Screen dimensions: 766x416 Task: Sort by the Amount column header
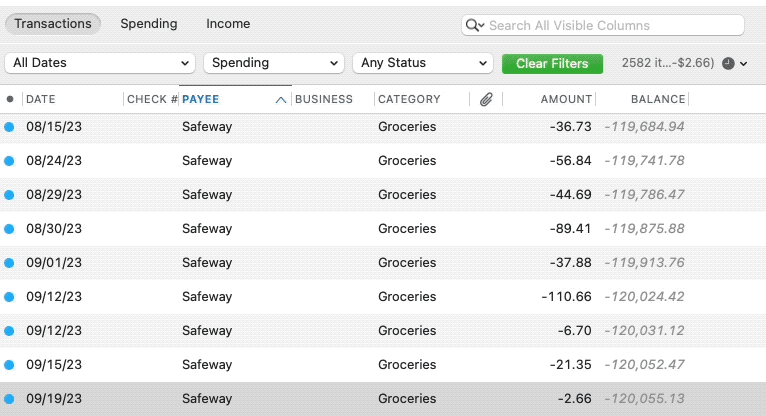[x=566, y=99]
